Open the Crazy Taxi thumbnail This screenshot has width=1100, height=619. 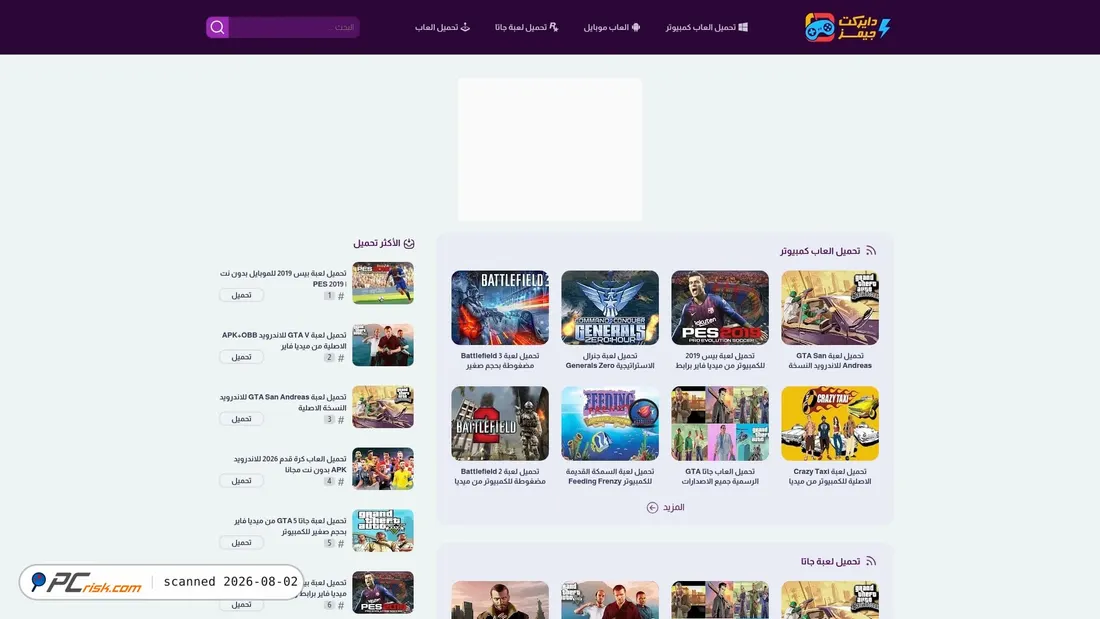point(830,423)
